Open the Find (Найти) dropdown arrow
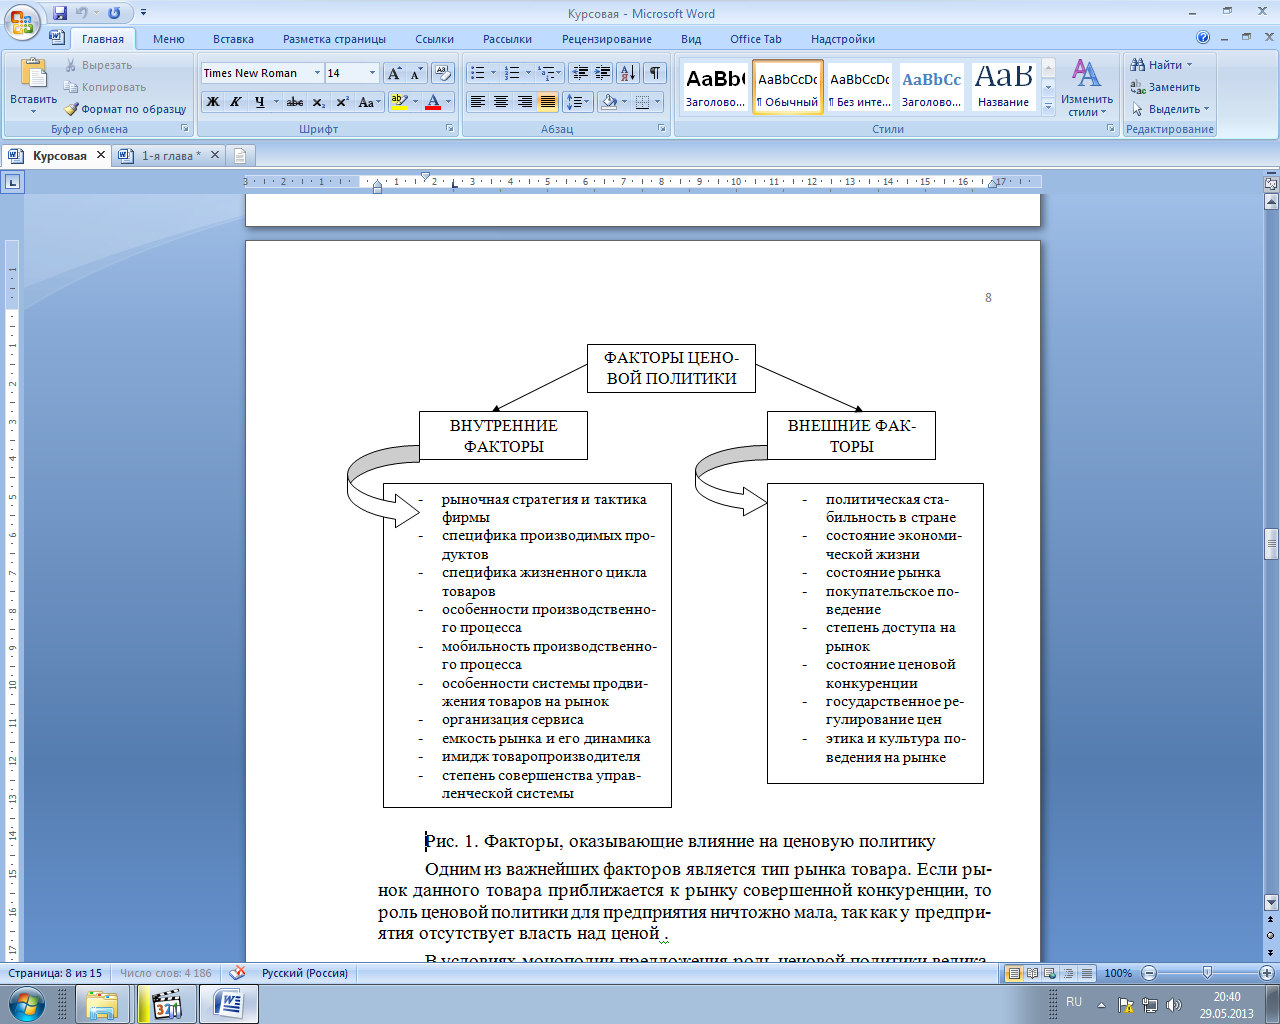1280x1024 pixels. pyautogui.click(x=1190, y=65)
